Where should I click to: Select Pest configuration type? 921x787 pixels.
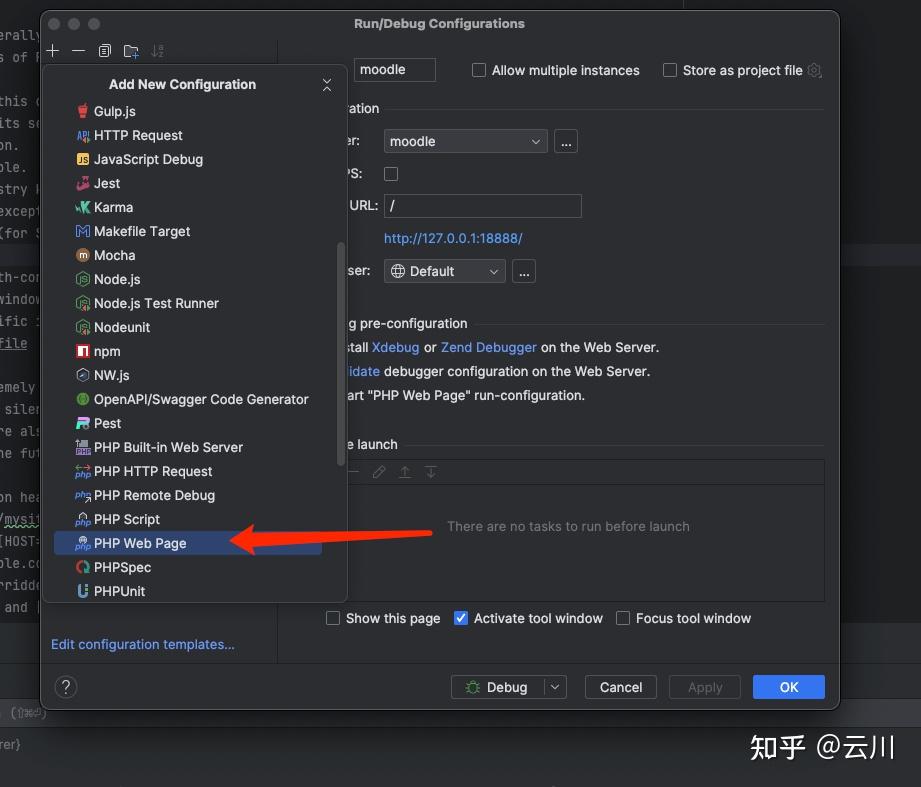(188, 423)
